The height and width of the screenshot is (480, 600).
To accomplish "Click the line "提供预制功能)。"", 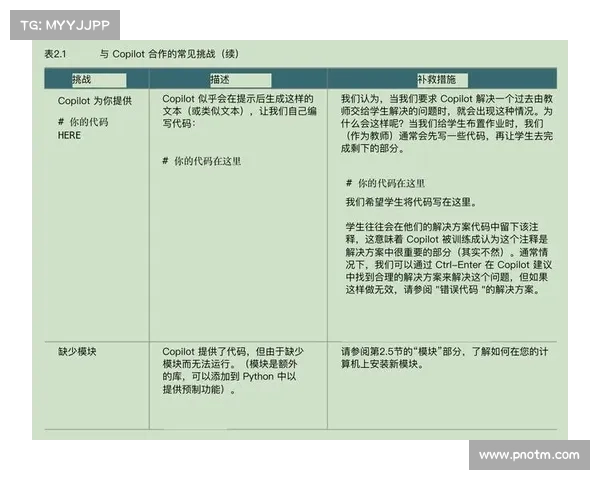I will tap(199, 389).
